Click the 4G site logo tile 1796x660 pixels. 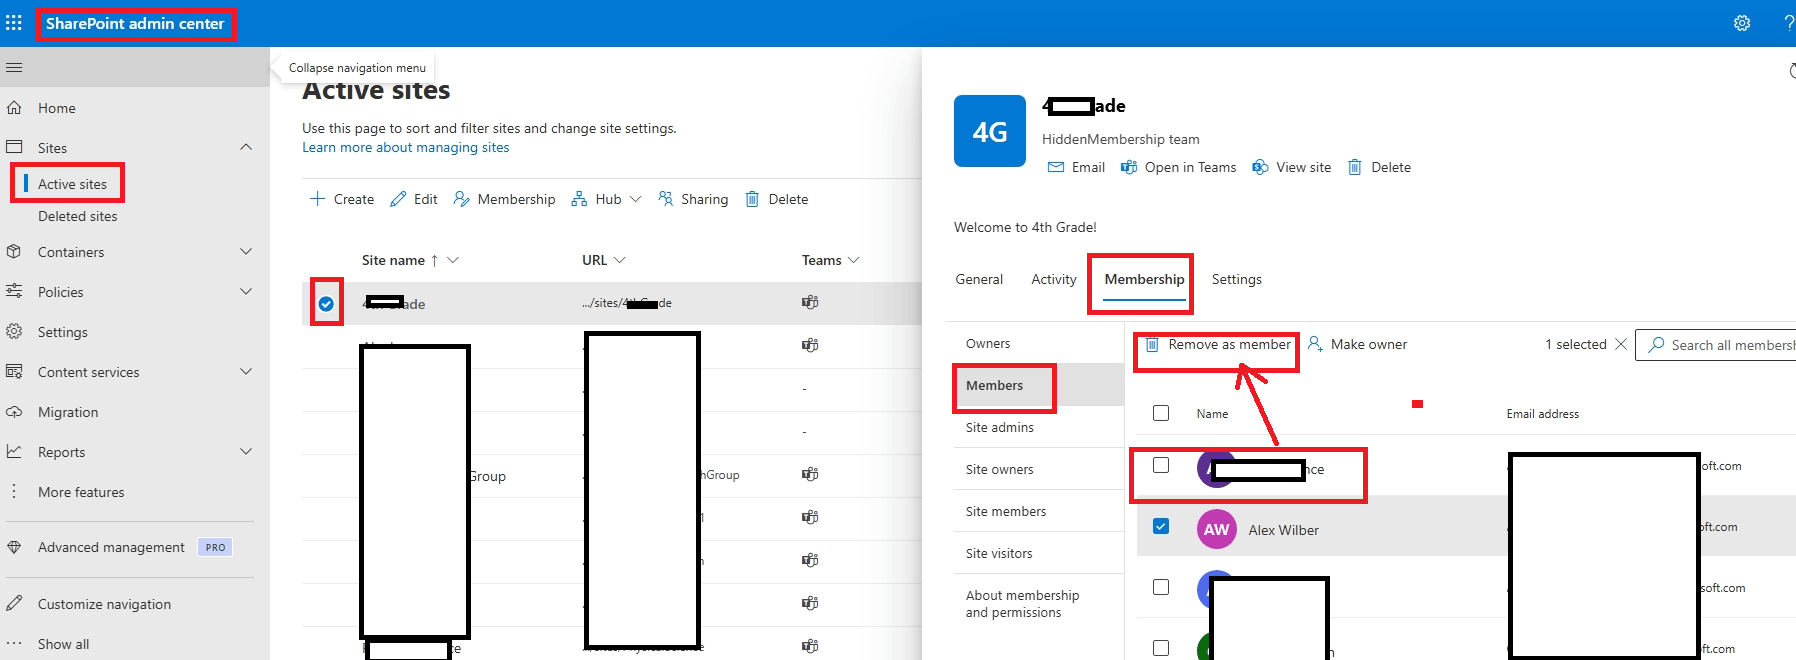click(x=990, y=131)
